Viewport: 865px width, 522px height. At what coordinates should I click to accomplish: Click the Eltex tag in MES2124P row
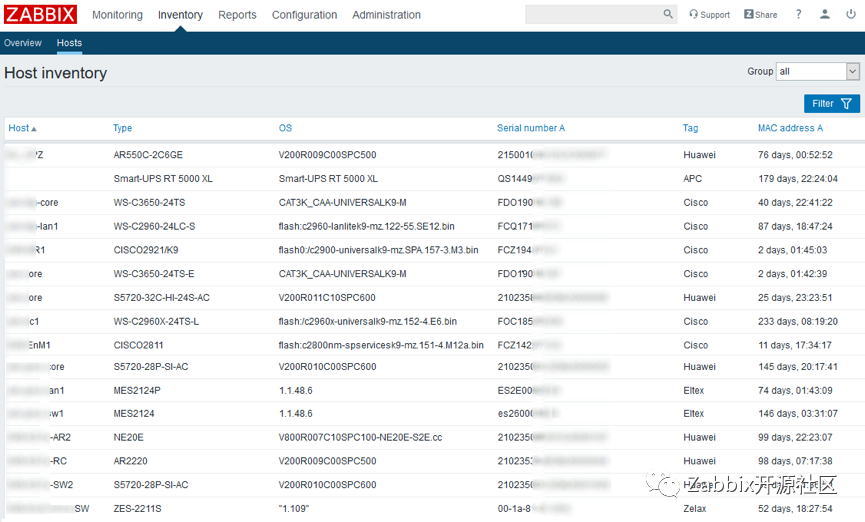click(x=693, y=390)
